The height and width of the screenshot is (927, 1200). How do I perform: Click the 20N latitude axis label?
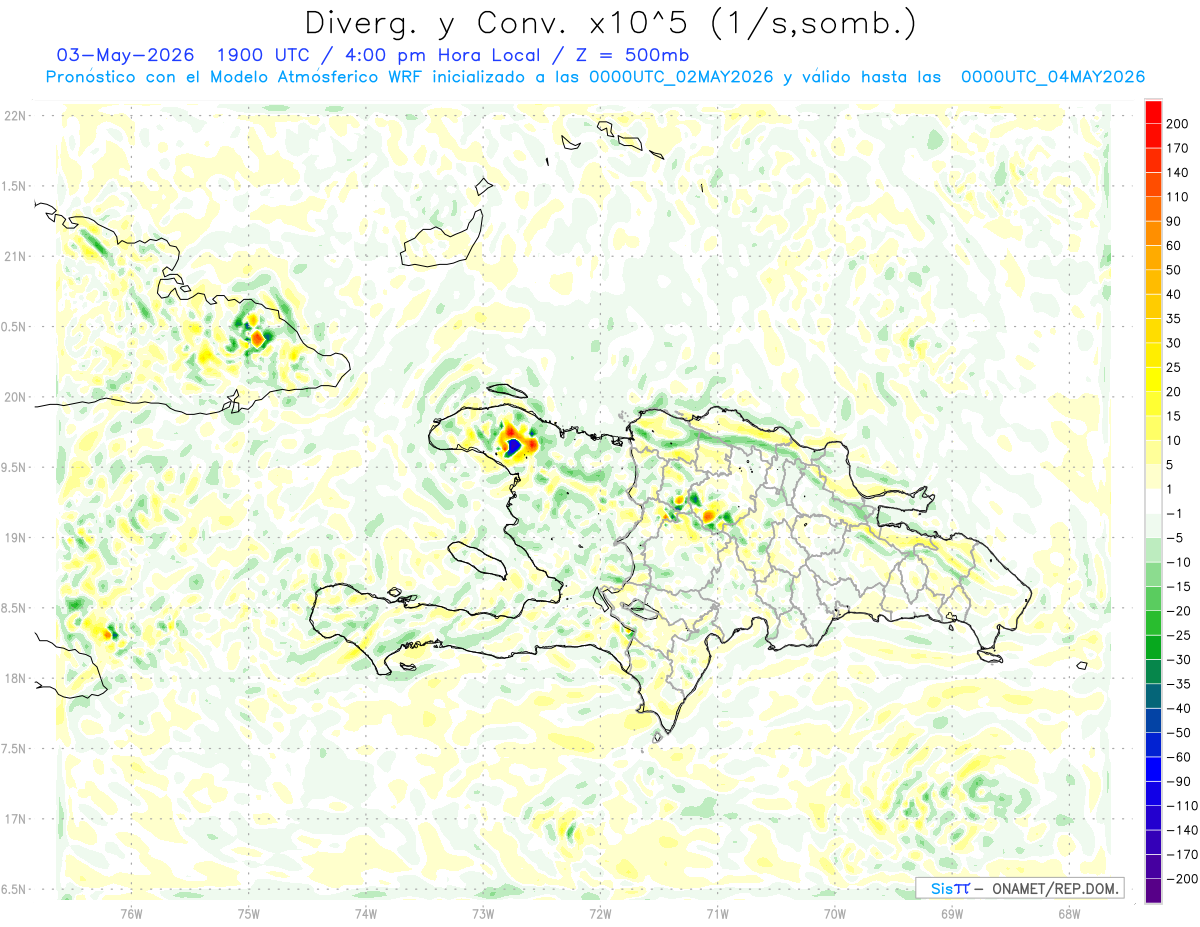tap(16, 397)
